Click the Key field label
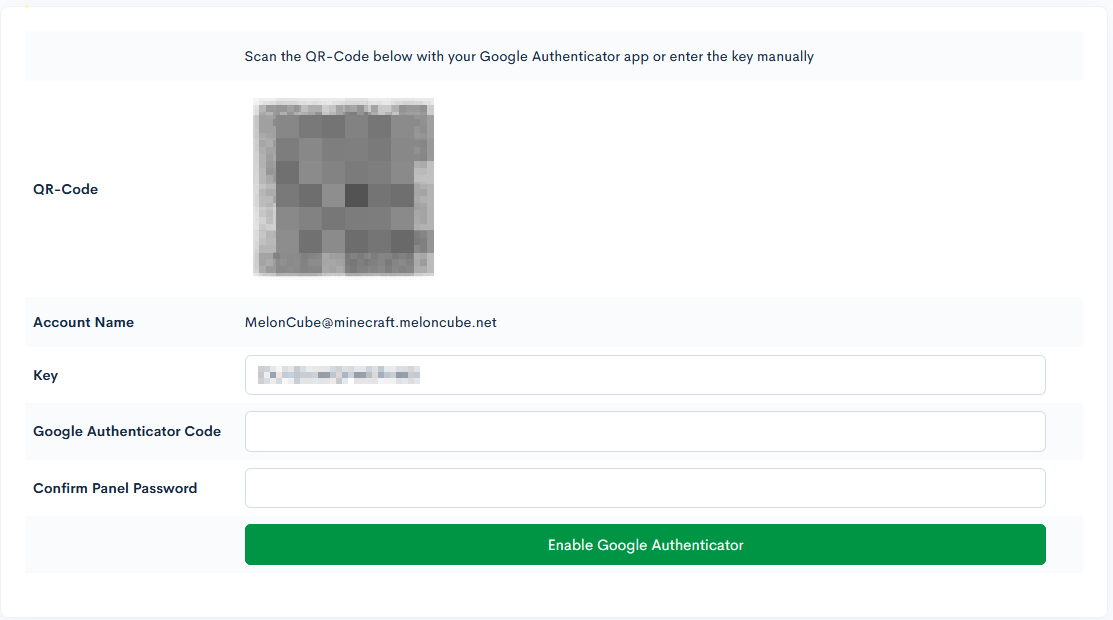The image size is (1113, 620). pyautogui.click(x=45, y=376)
